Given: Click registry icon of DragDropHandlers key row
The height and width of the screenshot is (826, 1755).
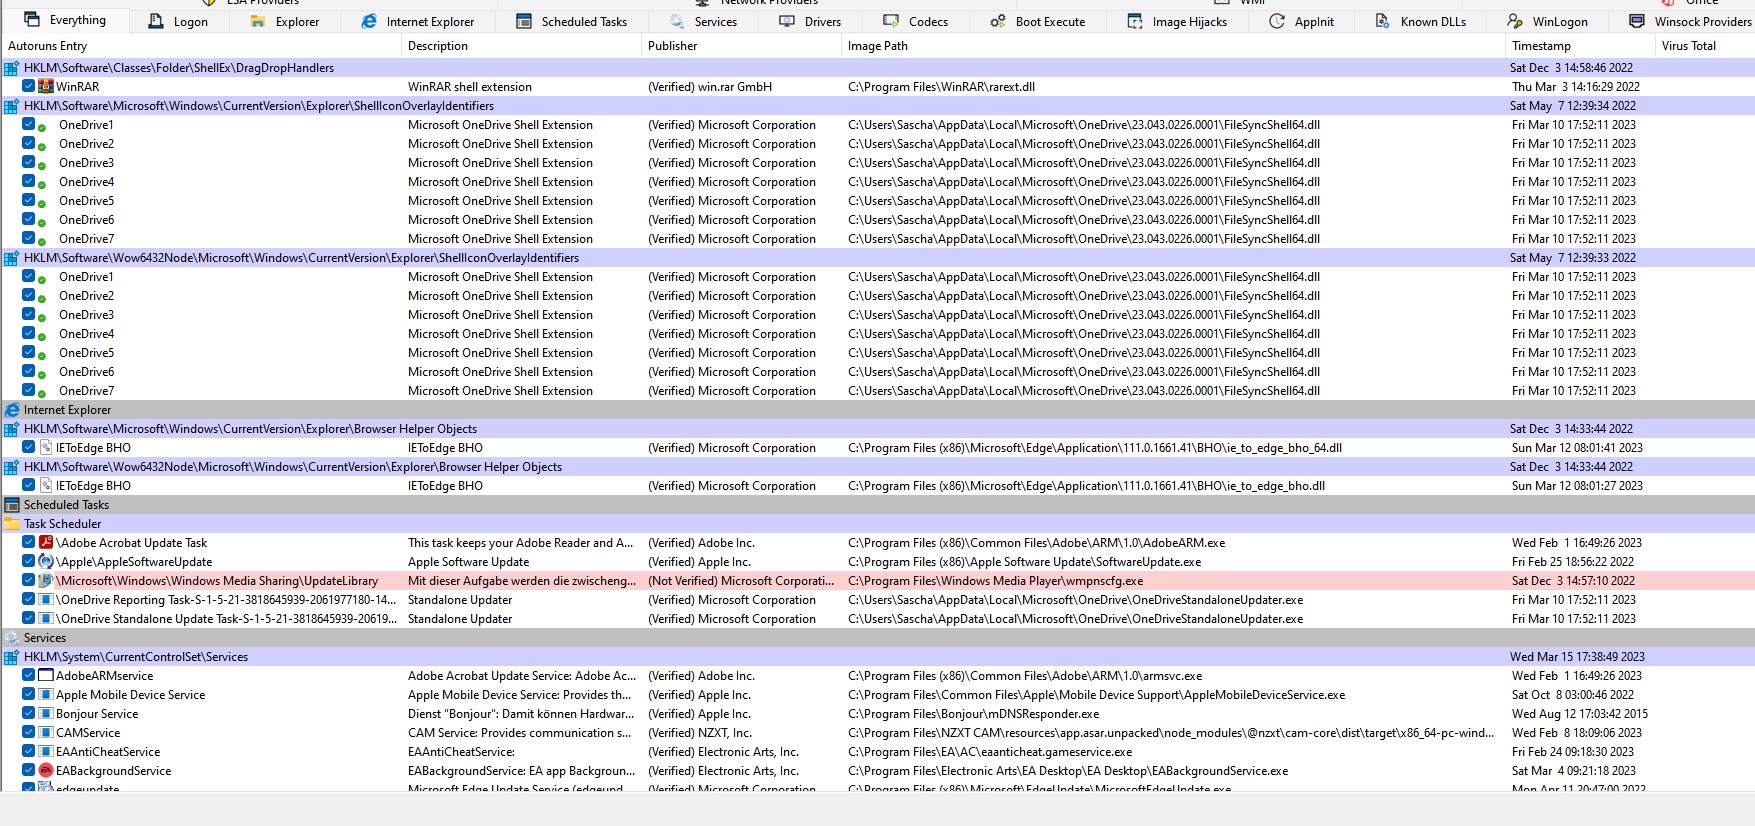Looking at the screenshot, I should pos(12,68).
